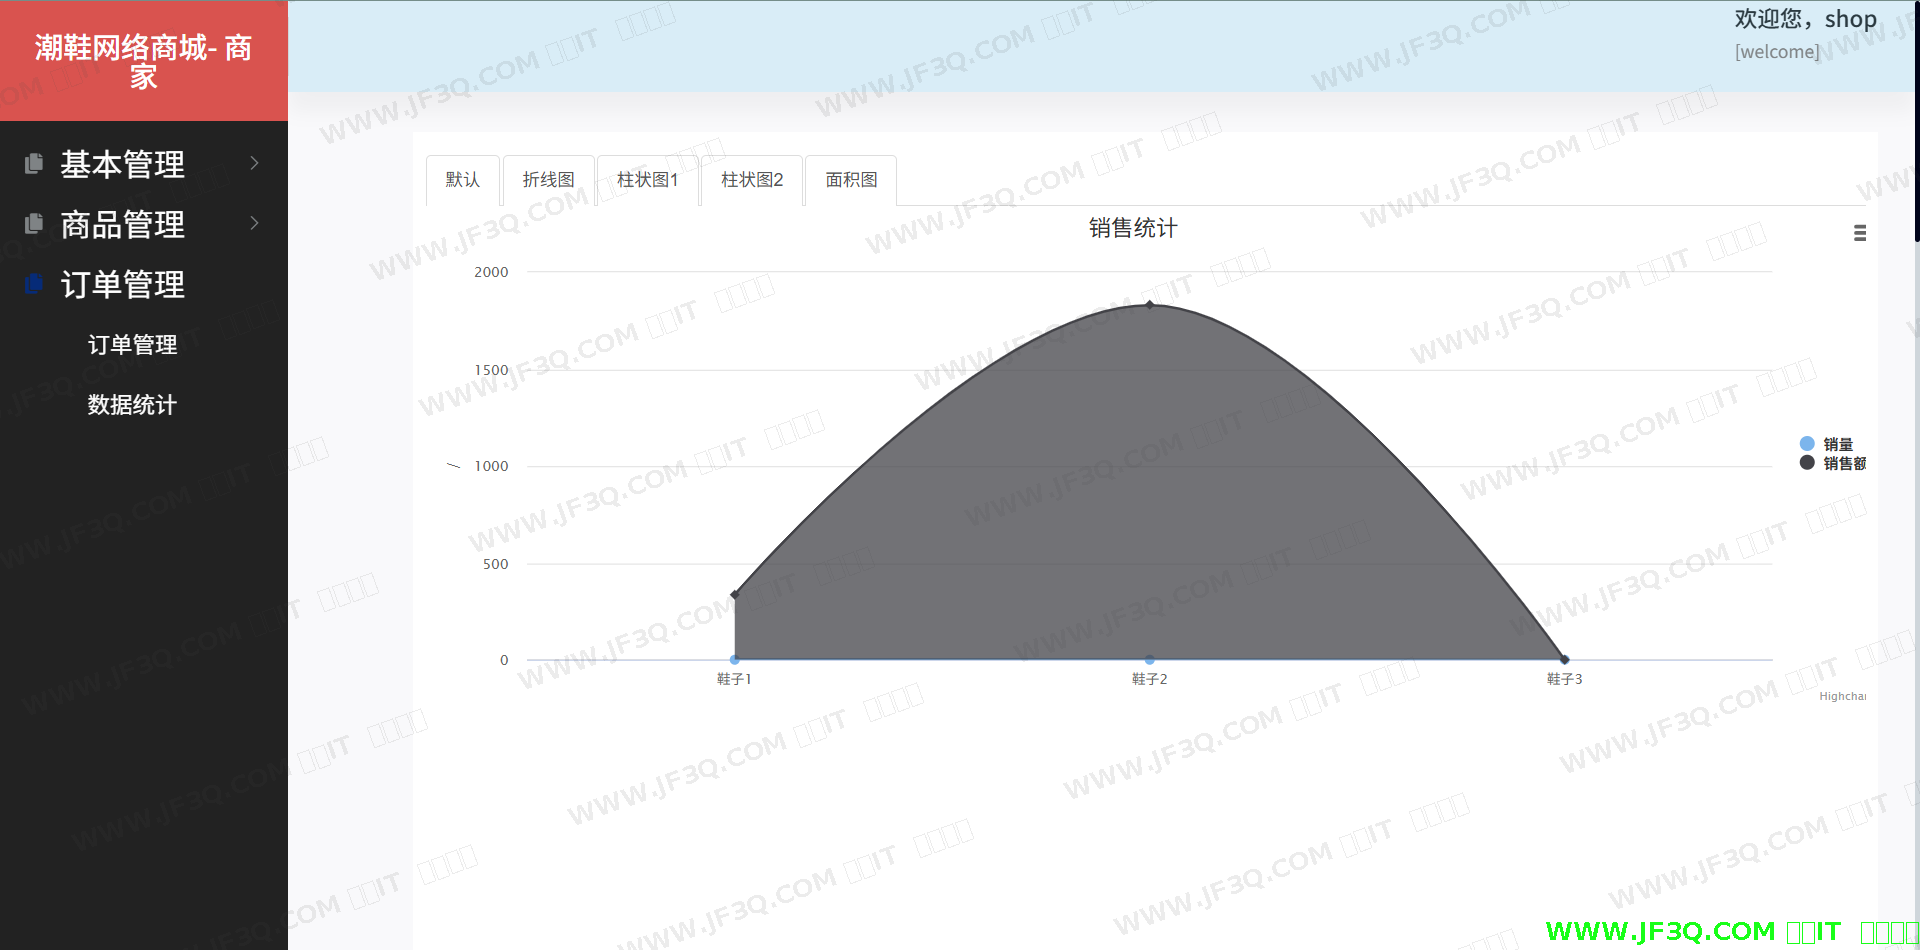Select the 面积图 tab
1920x950 pixels.
point(850,180)
